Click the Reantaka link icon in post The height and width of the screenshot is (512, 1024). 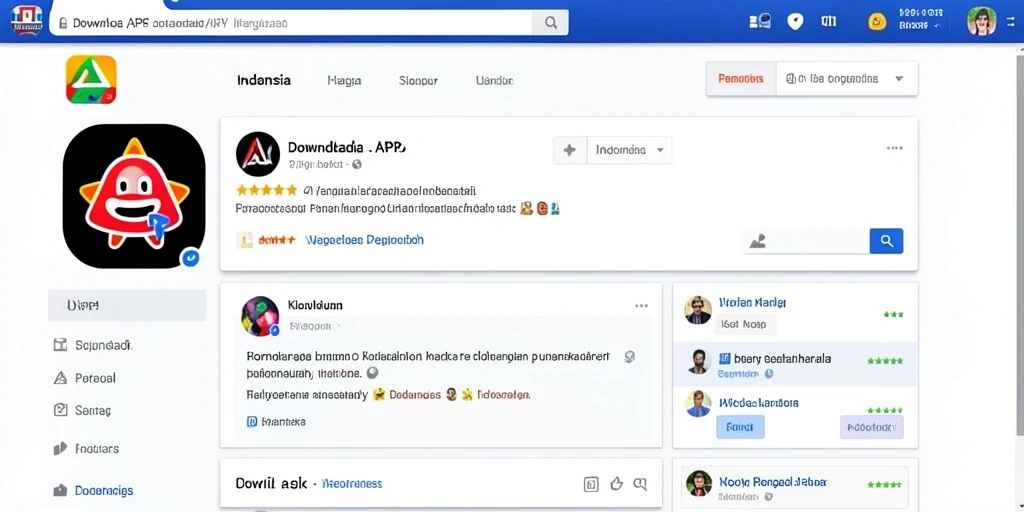pos(252,422)
